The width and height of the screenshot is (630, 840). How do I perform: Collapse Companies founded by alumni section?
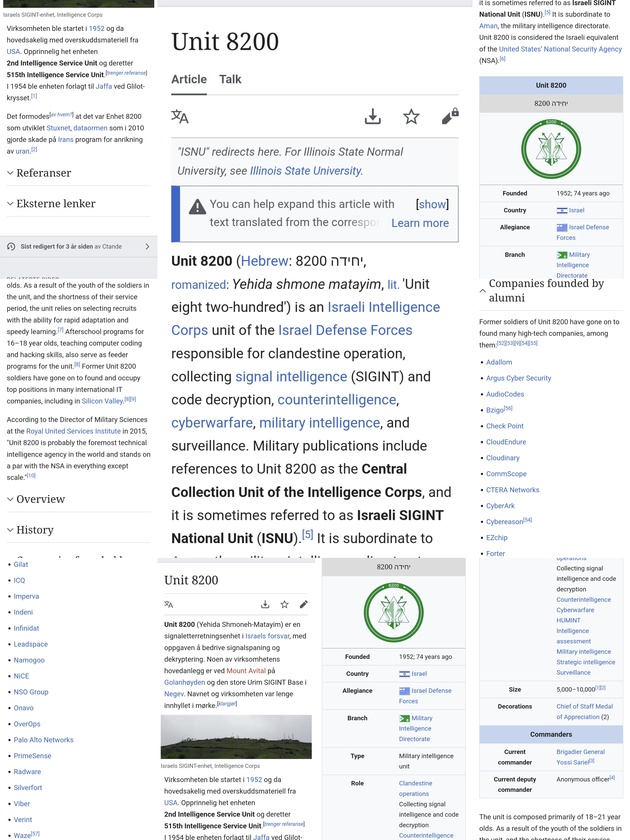(483, 291)
